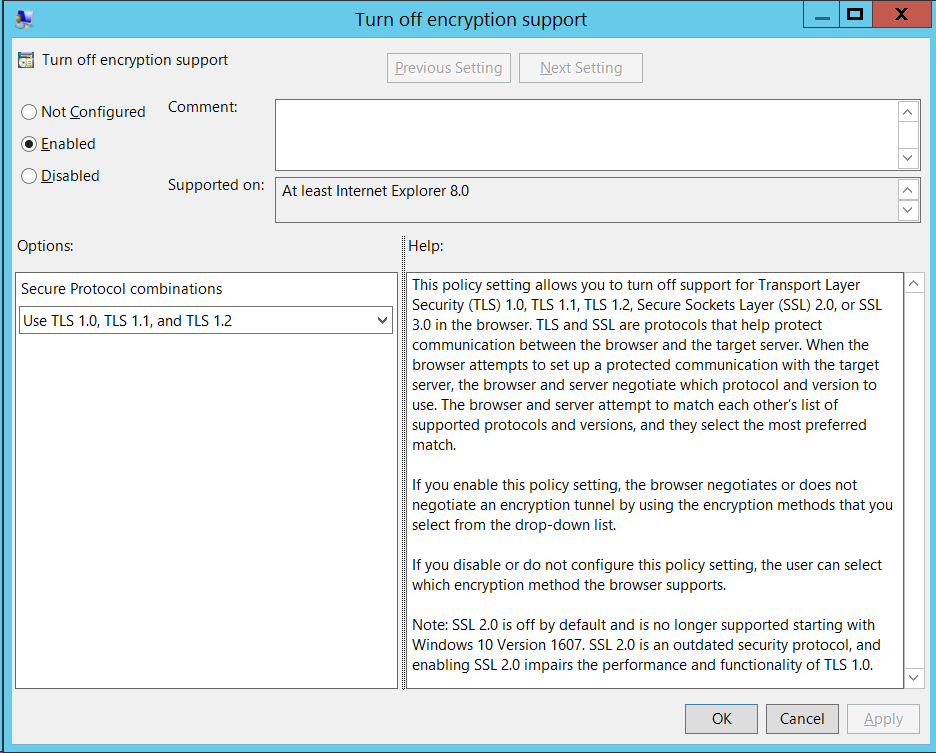
Task: Select the Not Configured radio button
Action: [x=29, y=112]
